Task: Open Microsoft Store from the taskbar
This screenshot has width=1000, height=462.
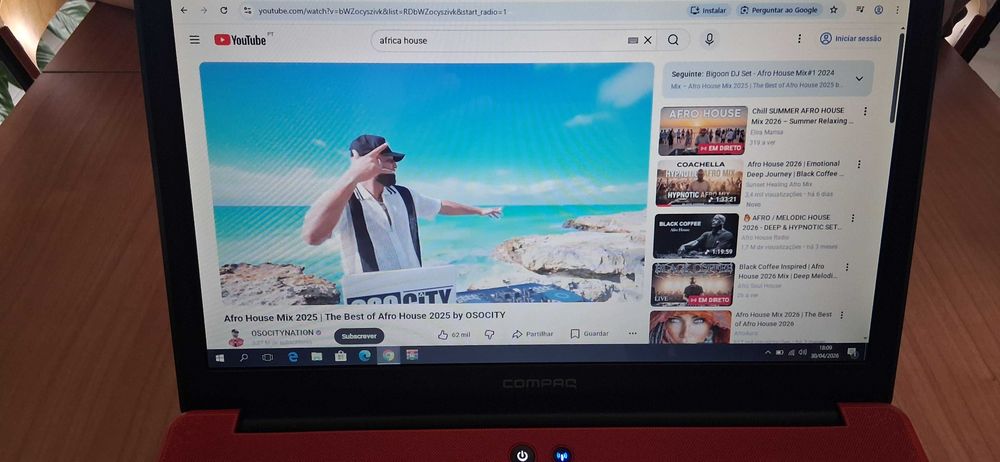Action: click(341, 356)
